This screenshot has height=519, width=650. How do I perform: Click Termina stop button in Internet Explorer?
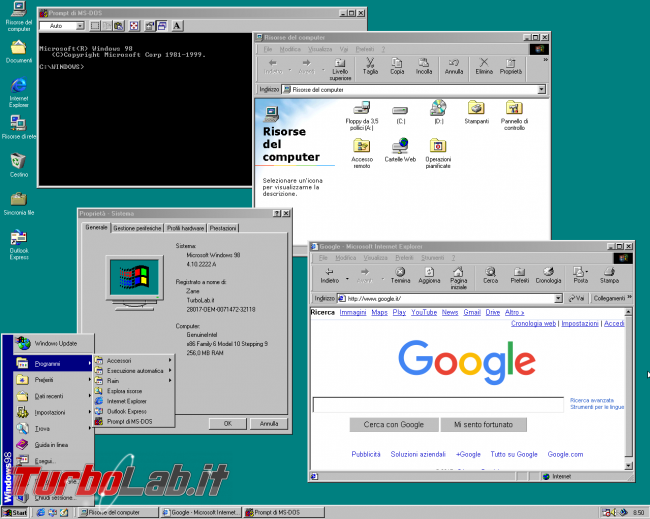400,275
